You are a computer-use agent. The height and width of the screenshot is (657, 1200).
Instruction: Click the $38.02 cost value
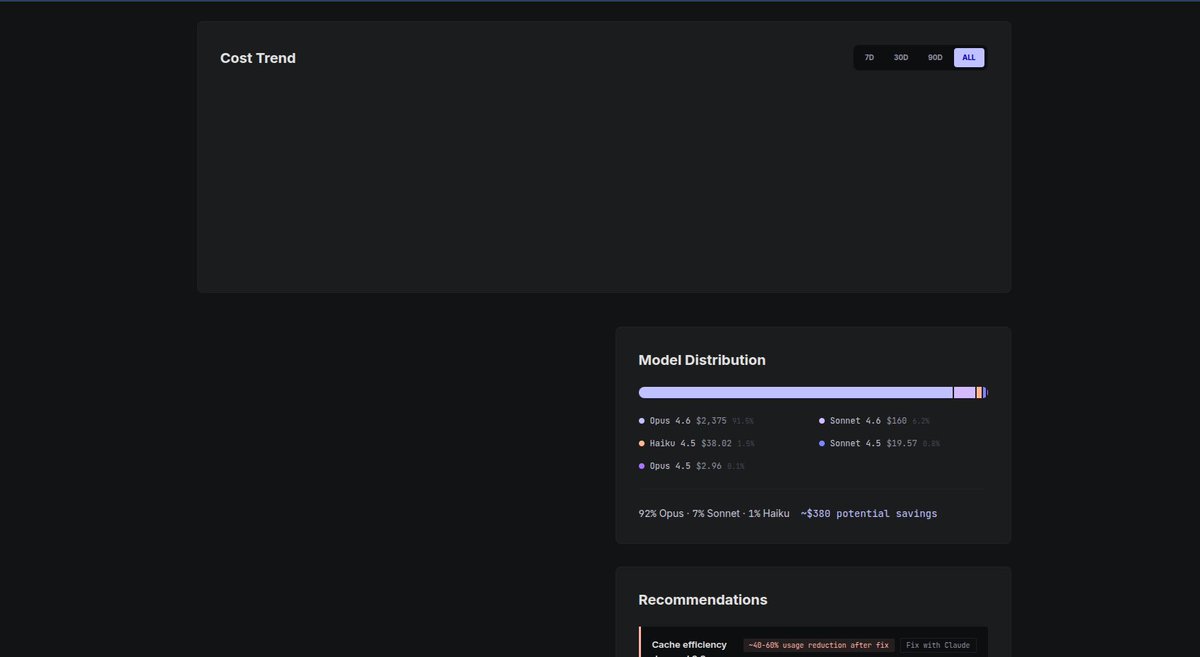(x=716, y=443)
